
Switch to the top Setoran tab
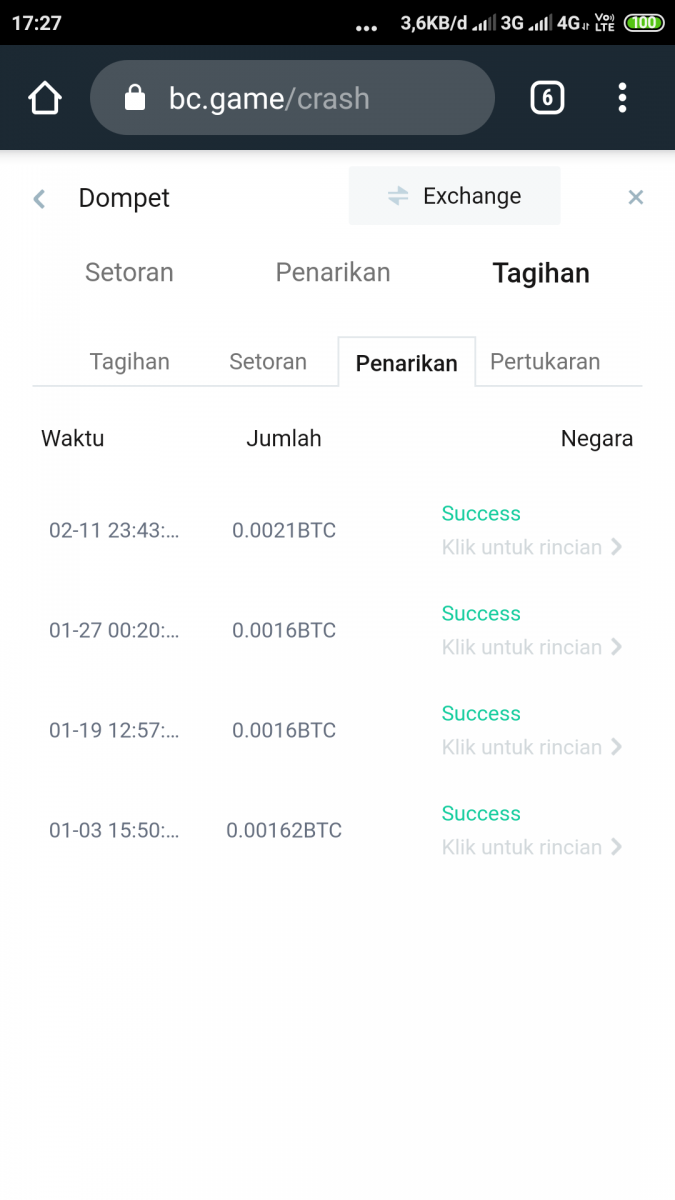click(x=129, y=273)
